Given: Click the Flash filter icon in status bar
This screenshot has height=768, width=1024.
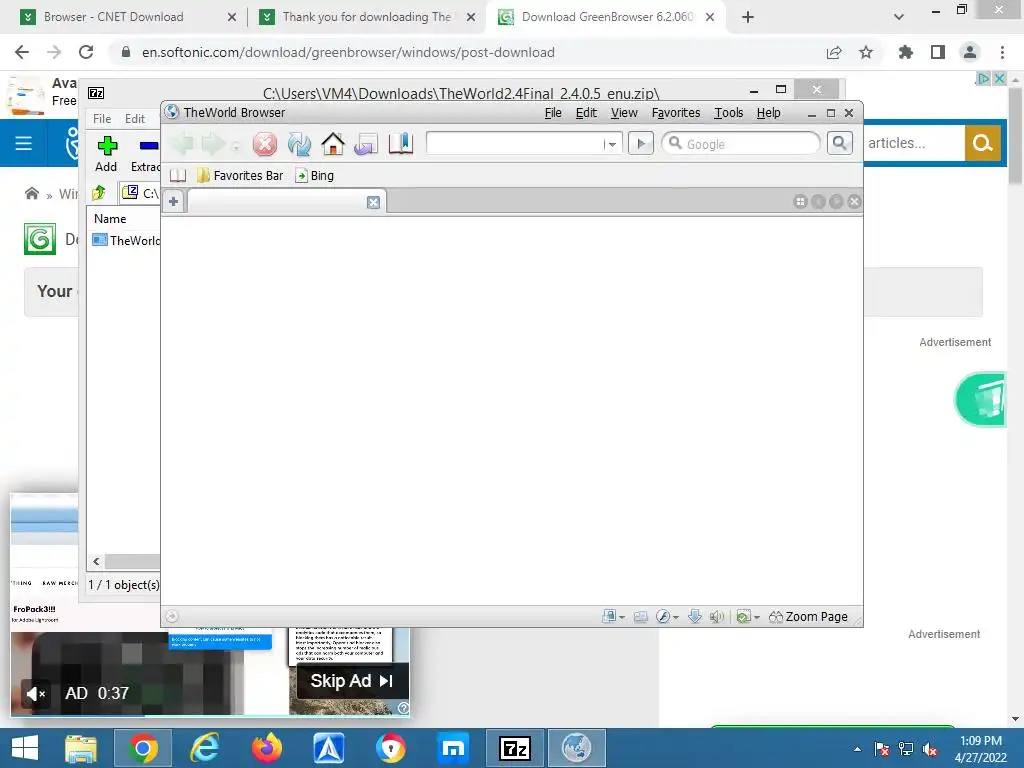Looking at the screenshot, I should pyautogui.click(x=662, y=616).
